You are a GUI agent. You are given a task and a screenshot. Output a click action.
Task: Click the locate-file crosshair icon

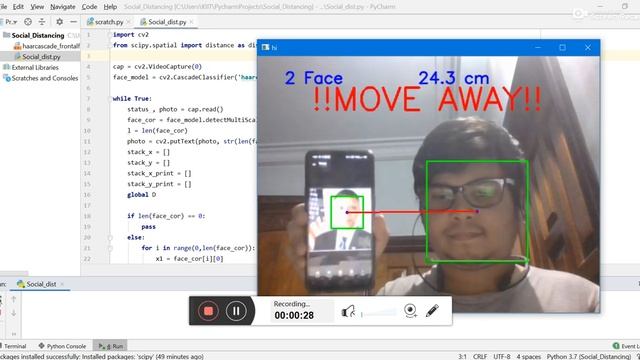(28, 22)
